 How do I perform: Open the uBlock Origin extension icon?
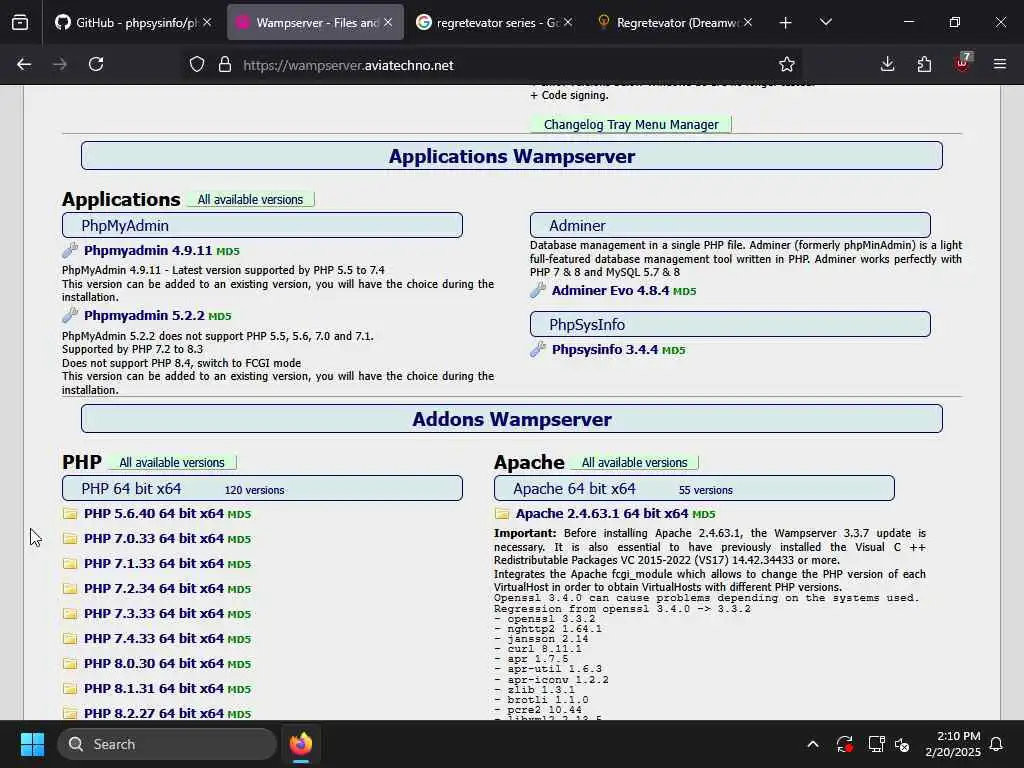(962, 63)
